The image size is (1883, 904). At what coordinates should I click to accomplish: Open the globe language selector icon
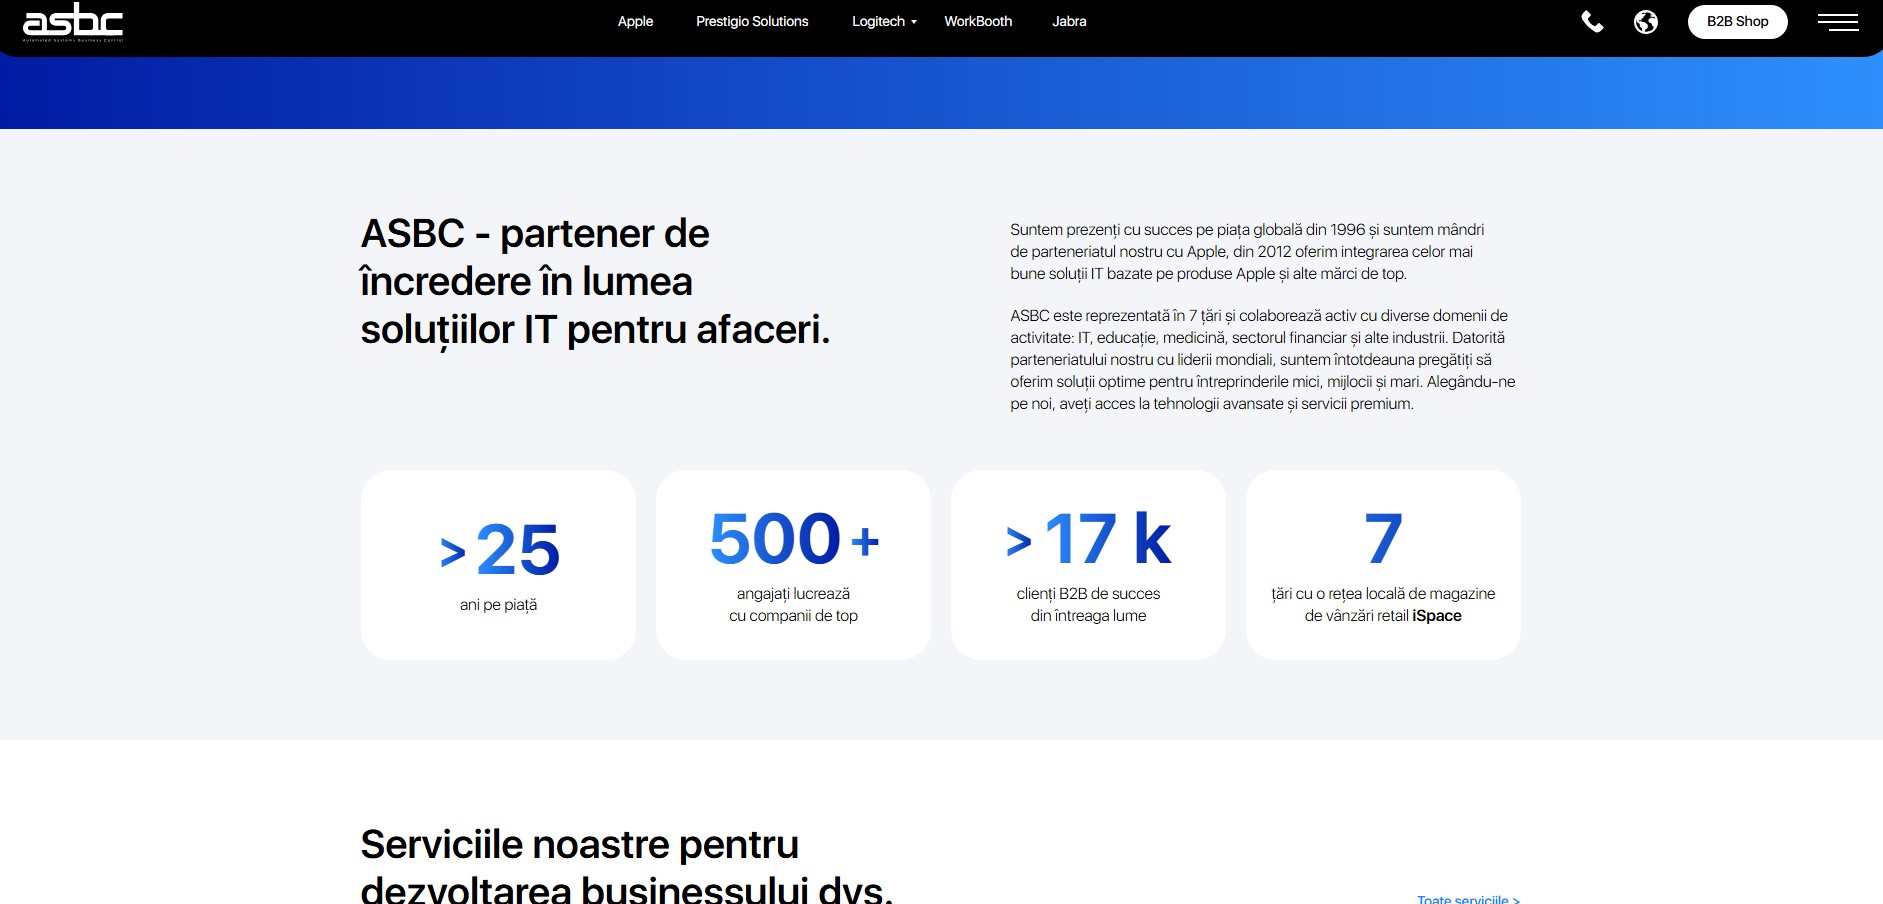(x=1646, y=21)
